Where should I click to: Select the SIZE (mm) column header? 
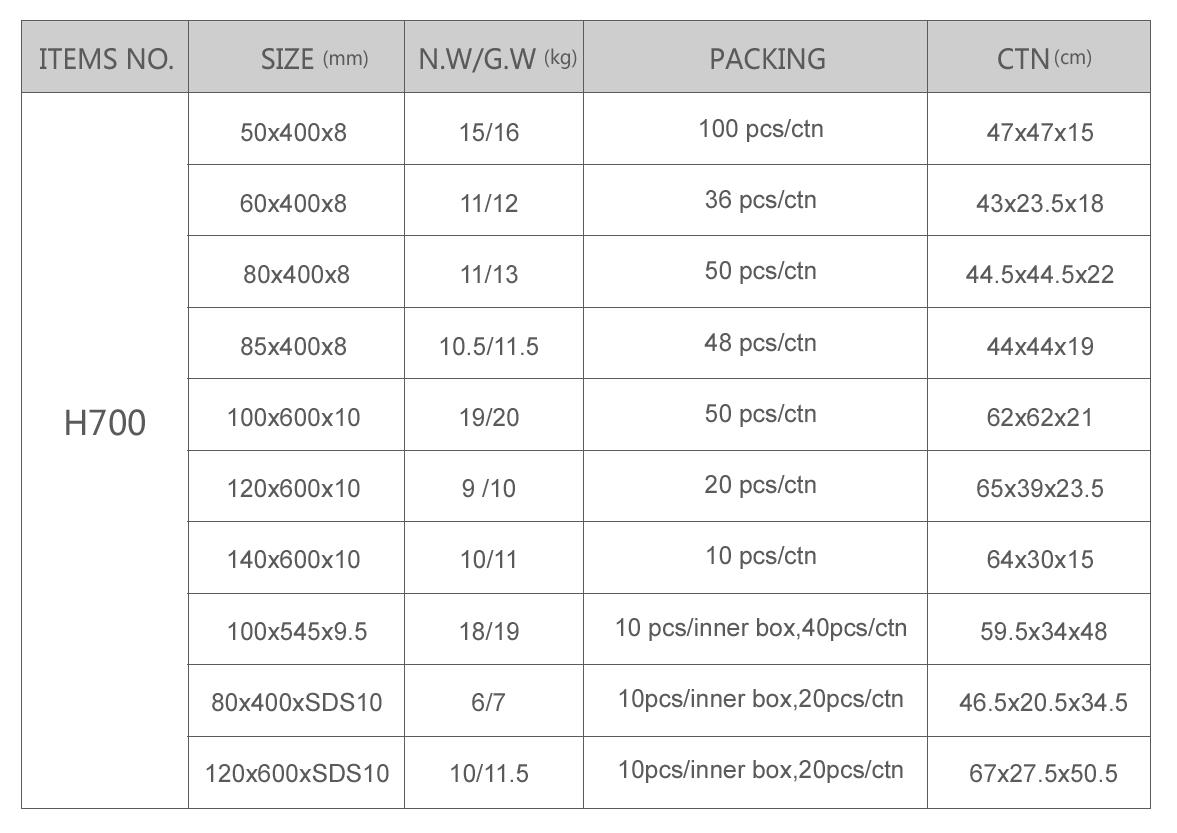click(x=296, y=57)
